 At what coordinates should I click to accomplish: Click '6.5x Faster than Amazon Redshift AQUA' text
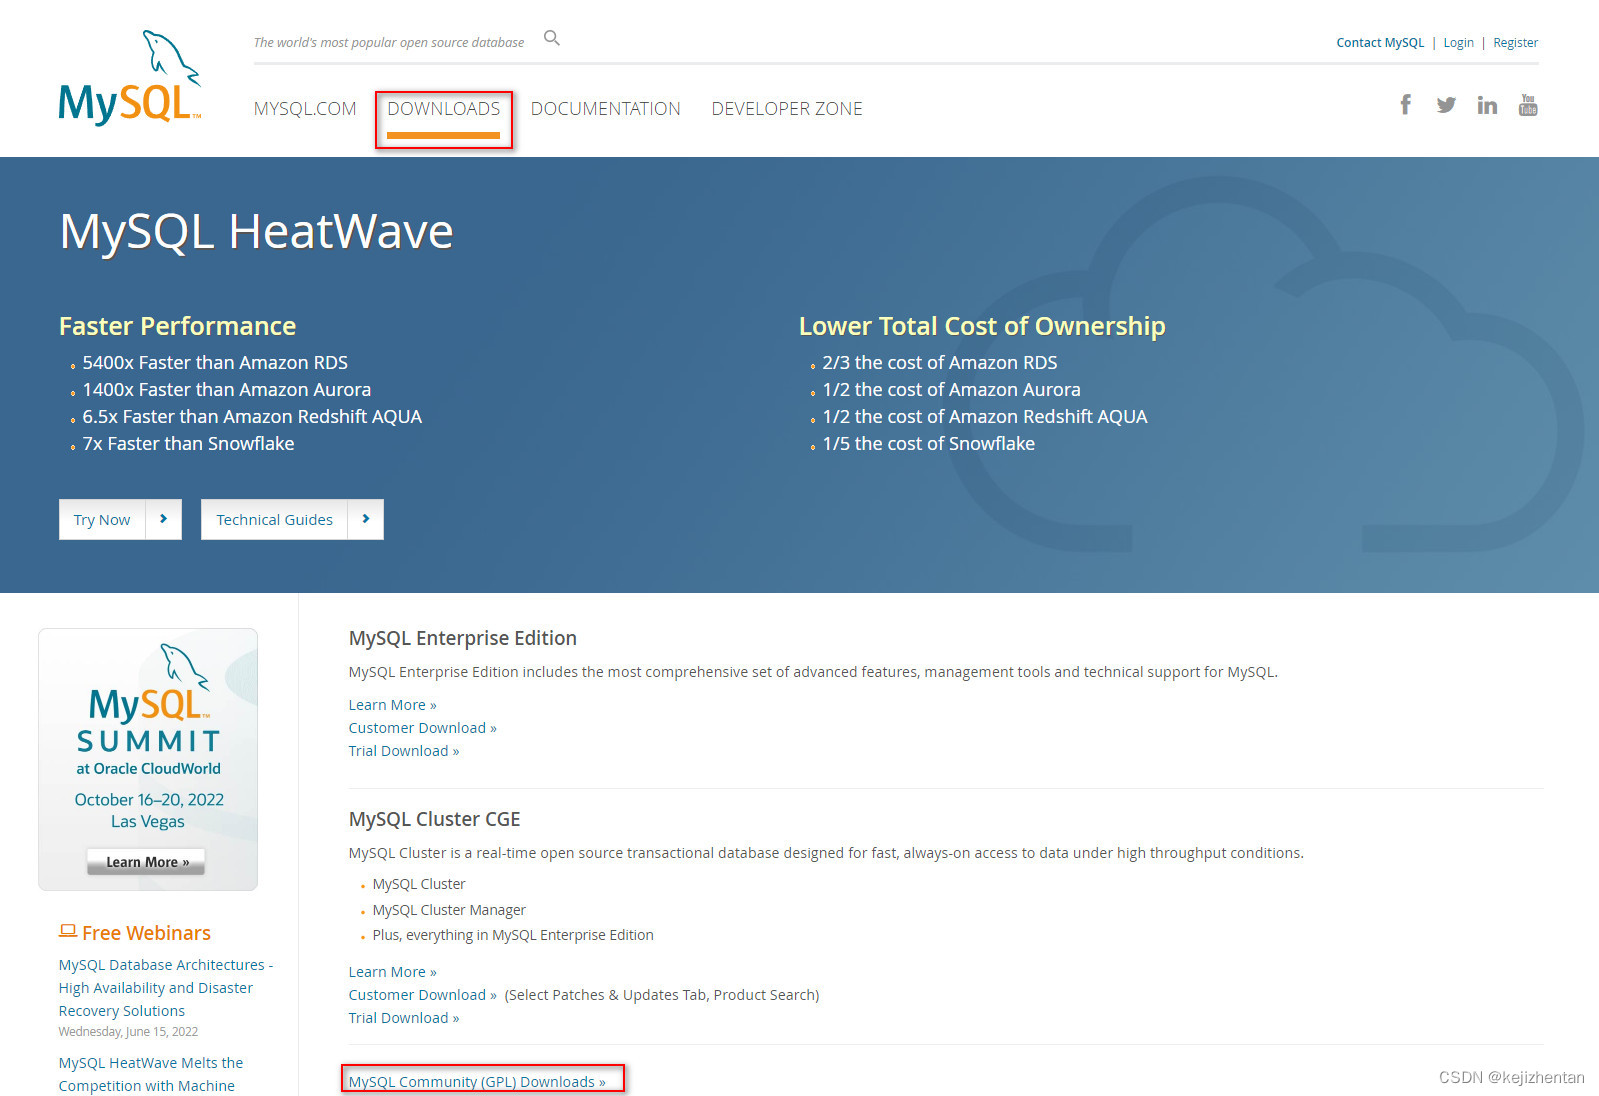[x=252, y=417]
